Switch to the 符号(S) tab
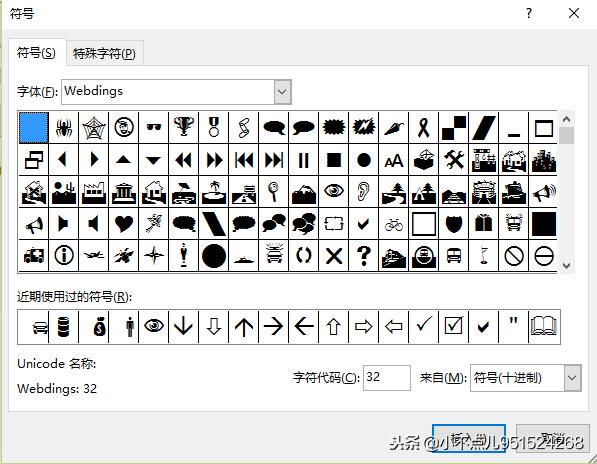 pyautogui.click(x=37, y=53)
